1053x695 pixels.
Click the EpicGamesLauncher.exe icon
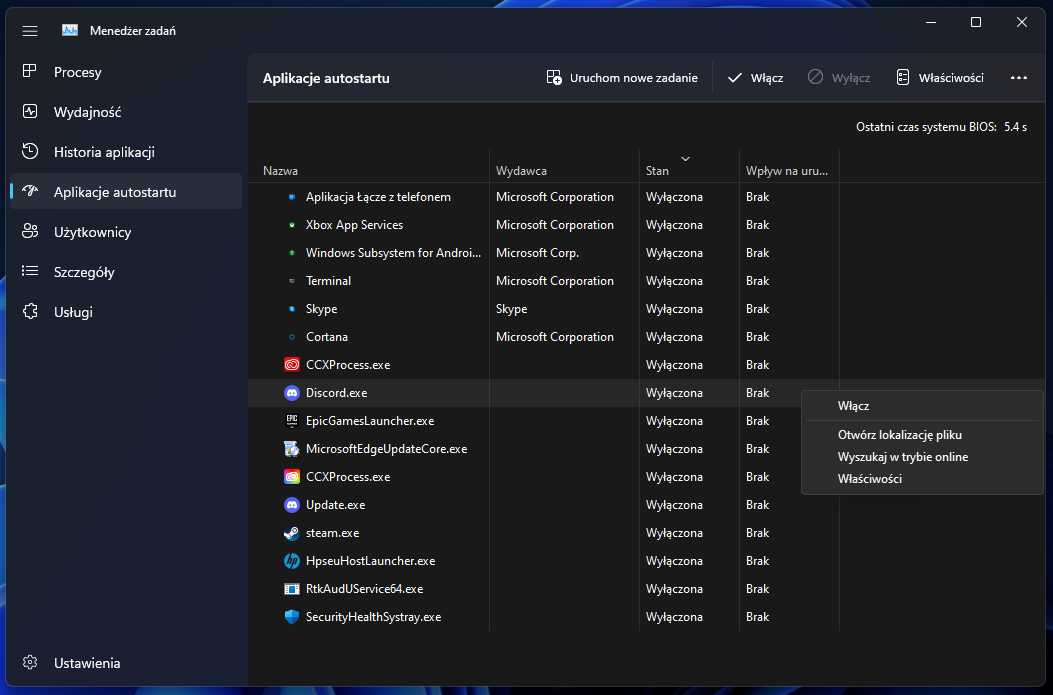tap(291, 421)
